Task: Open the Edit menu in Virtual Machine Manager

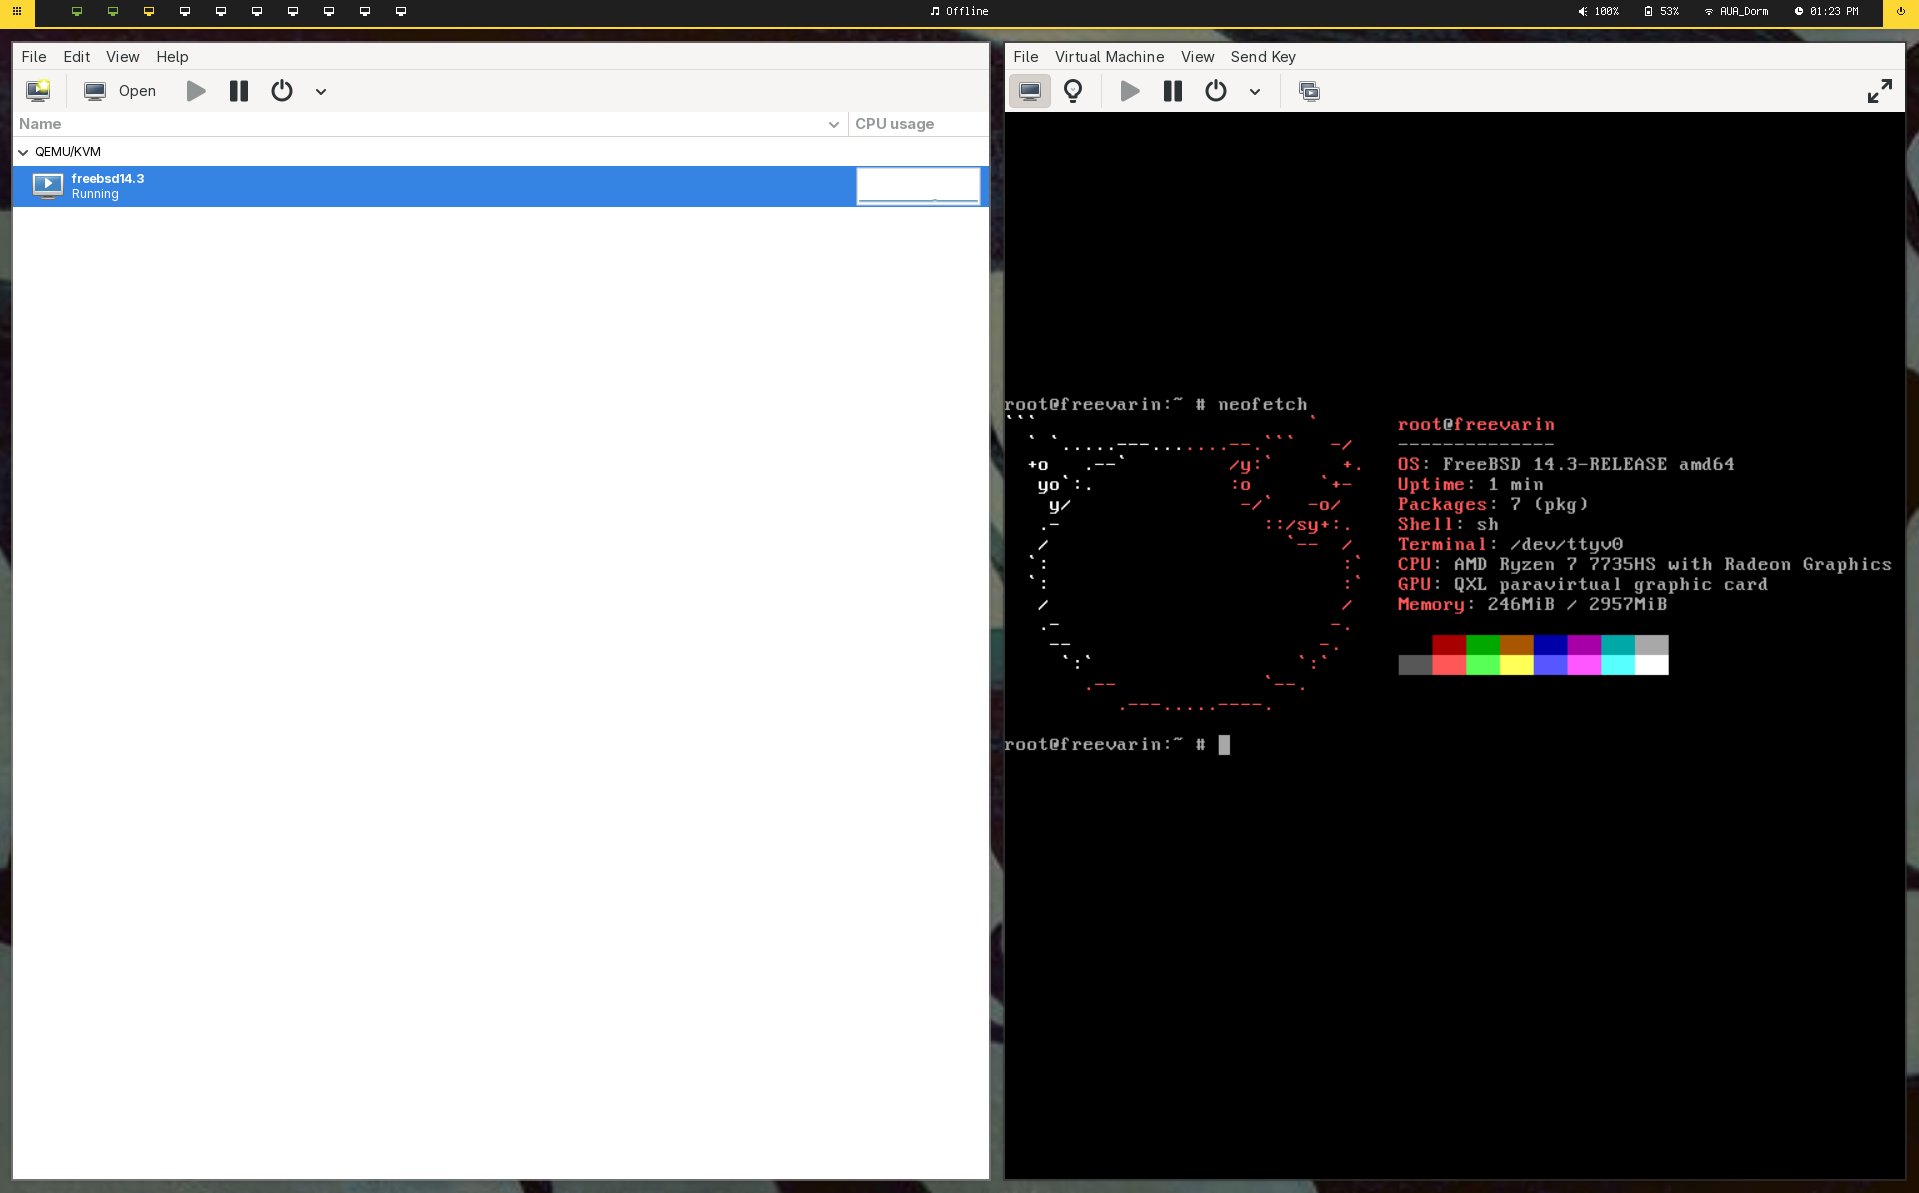Action: (x=77, y=57)
